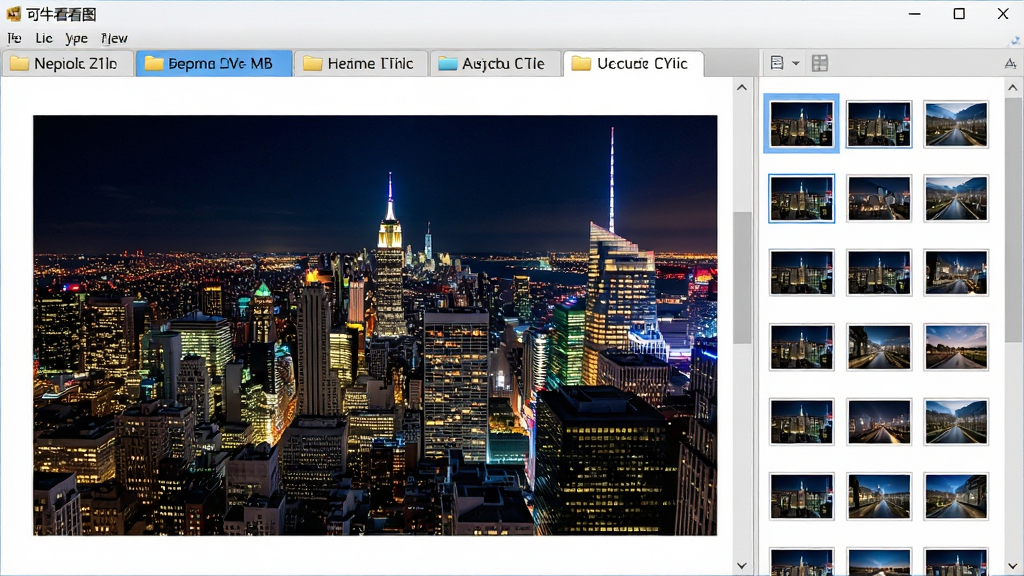Select the middle thumbnail in the third row
The image size is (1024, 576).
[x=879, y=272]
